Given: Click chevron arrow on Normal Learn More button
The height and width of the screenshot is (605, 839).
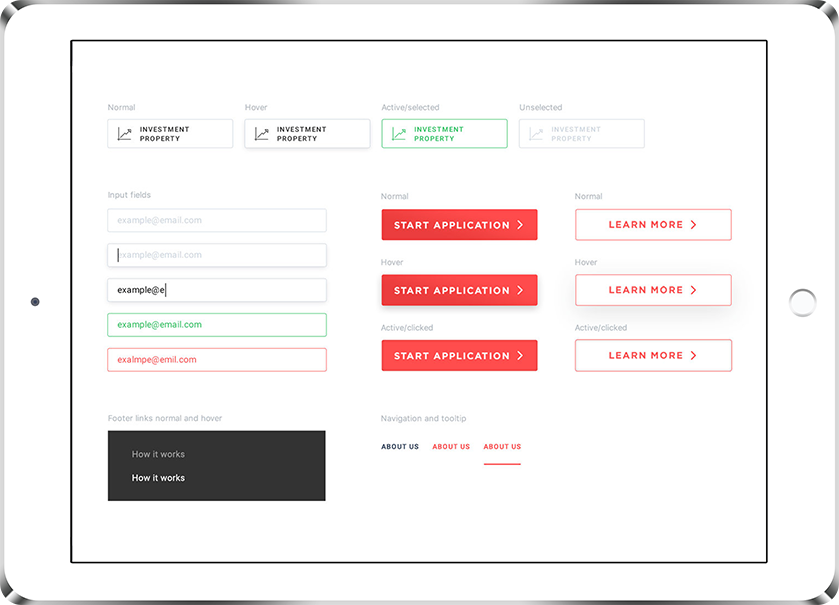Looking at the screenshot, I should click(693, 225).
